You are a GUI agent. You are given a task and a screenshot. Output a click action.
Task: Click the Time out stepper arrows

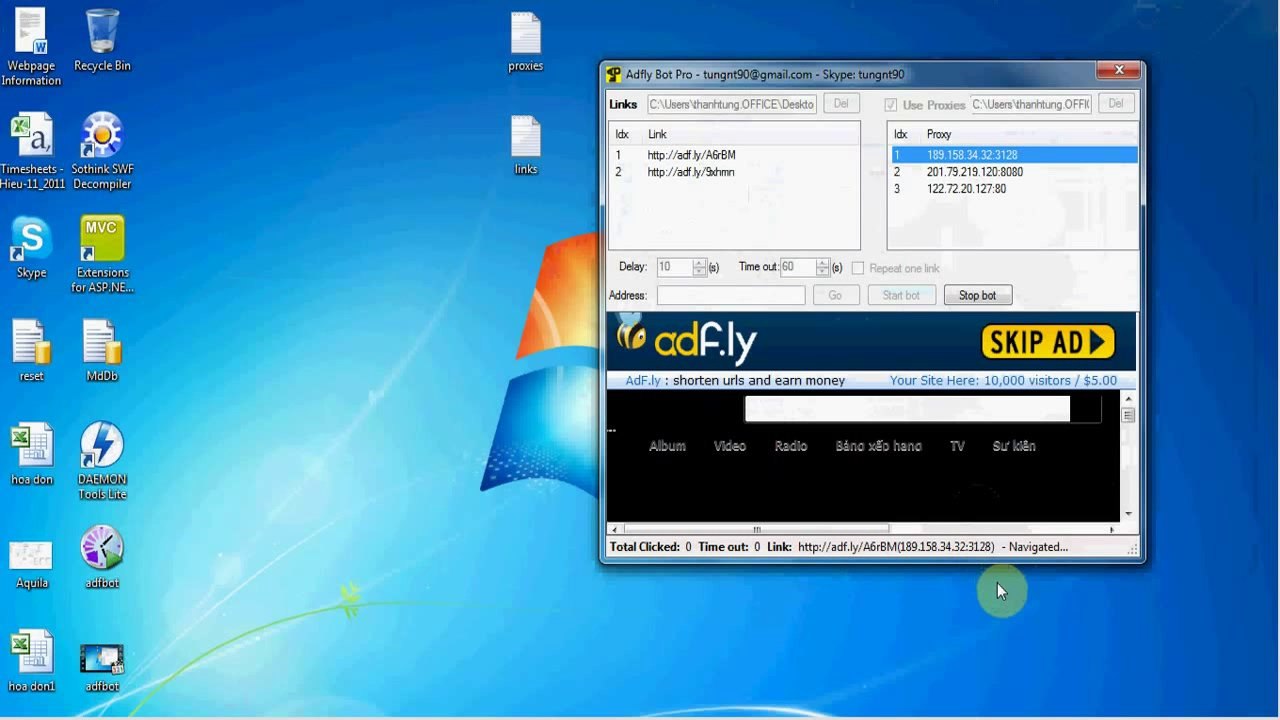click(822, 267)
